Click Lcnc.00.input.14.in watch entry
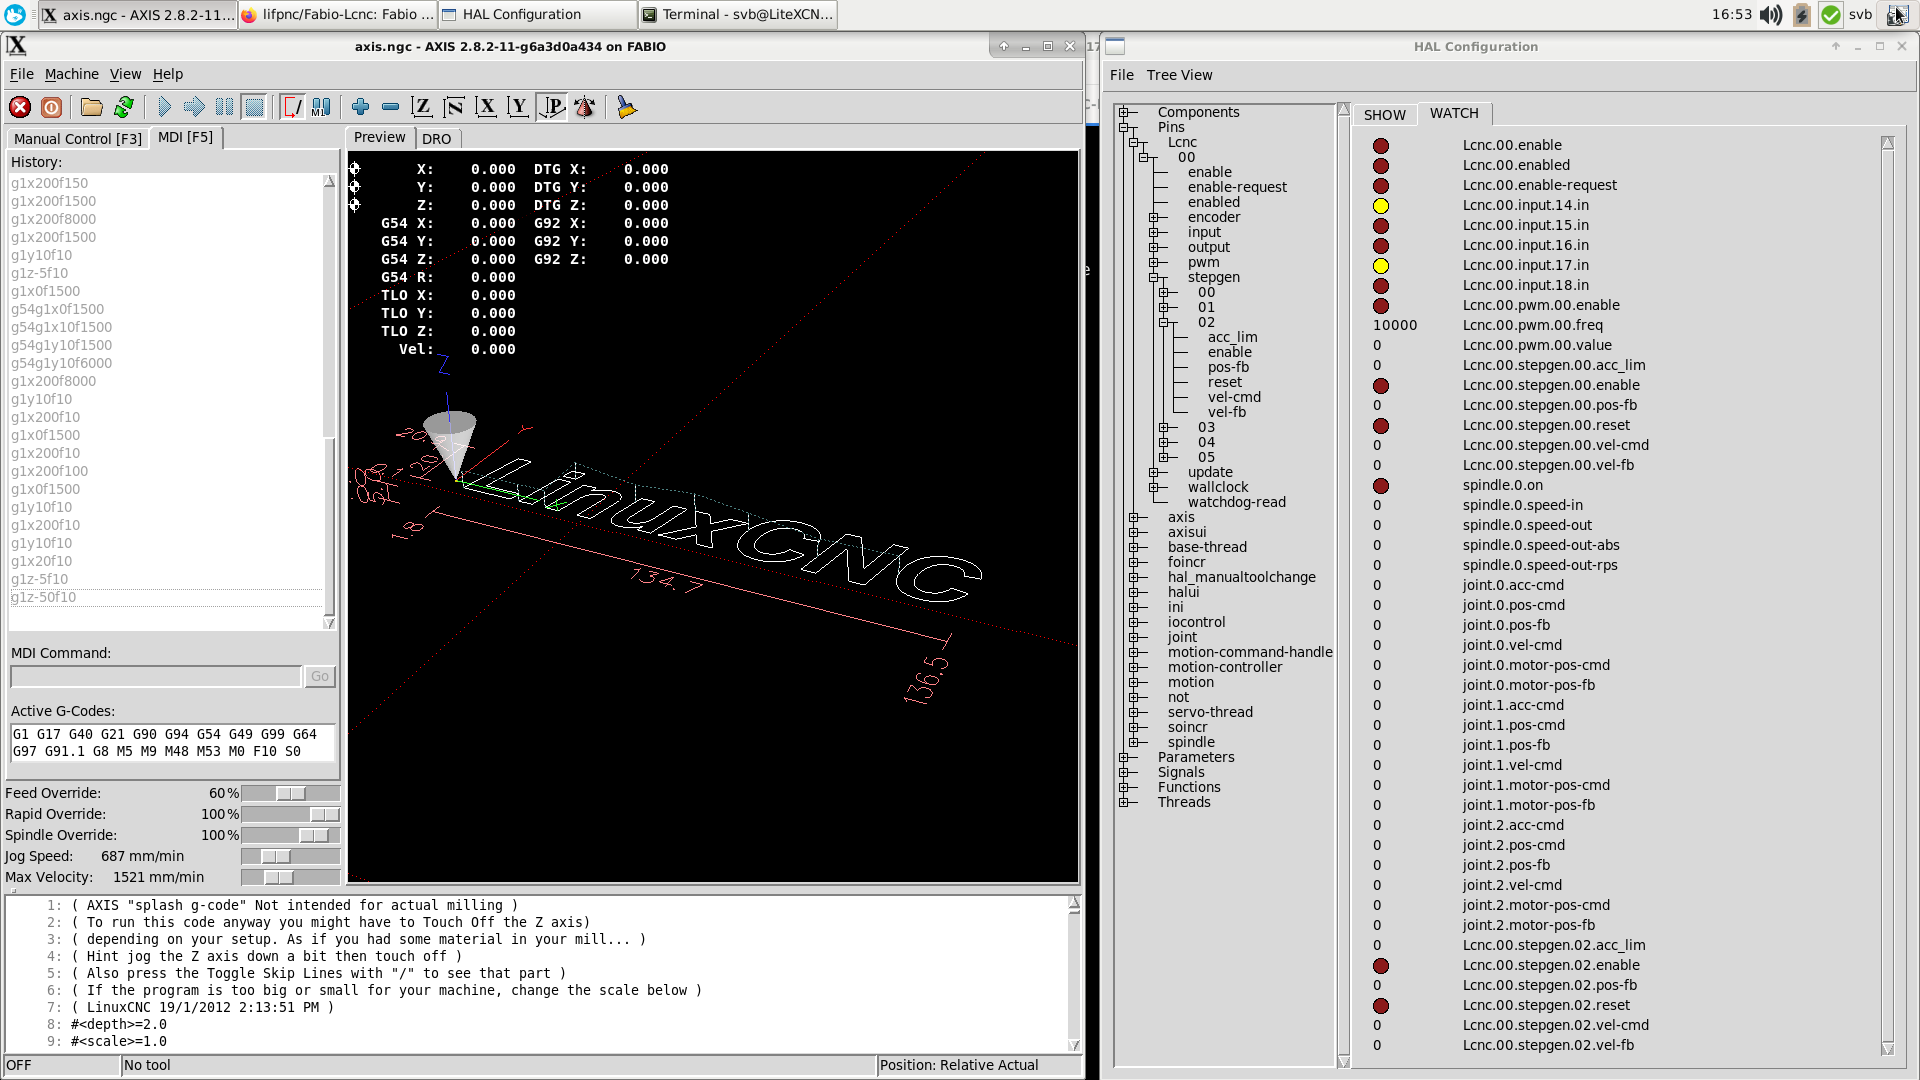1920x1080 pixels. [x=1525, y=205]
